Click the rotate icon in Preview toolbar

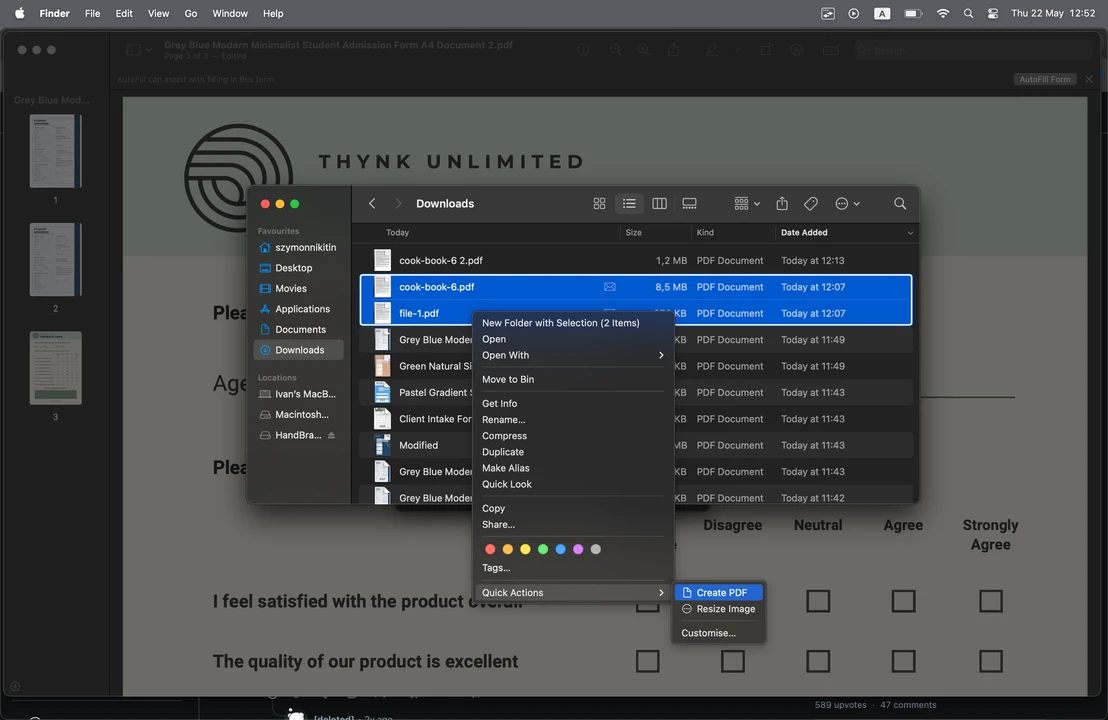[766, 50]
